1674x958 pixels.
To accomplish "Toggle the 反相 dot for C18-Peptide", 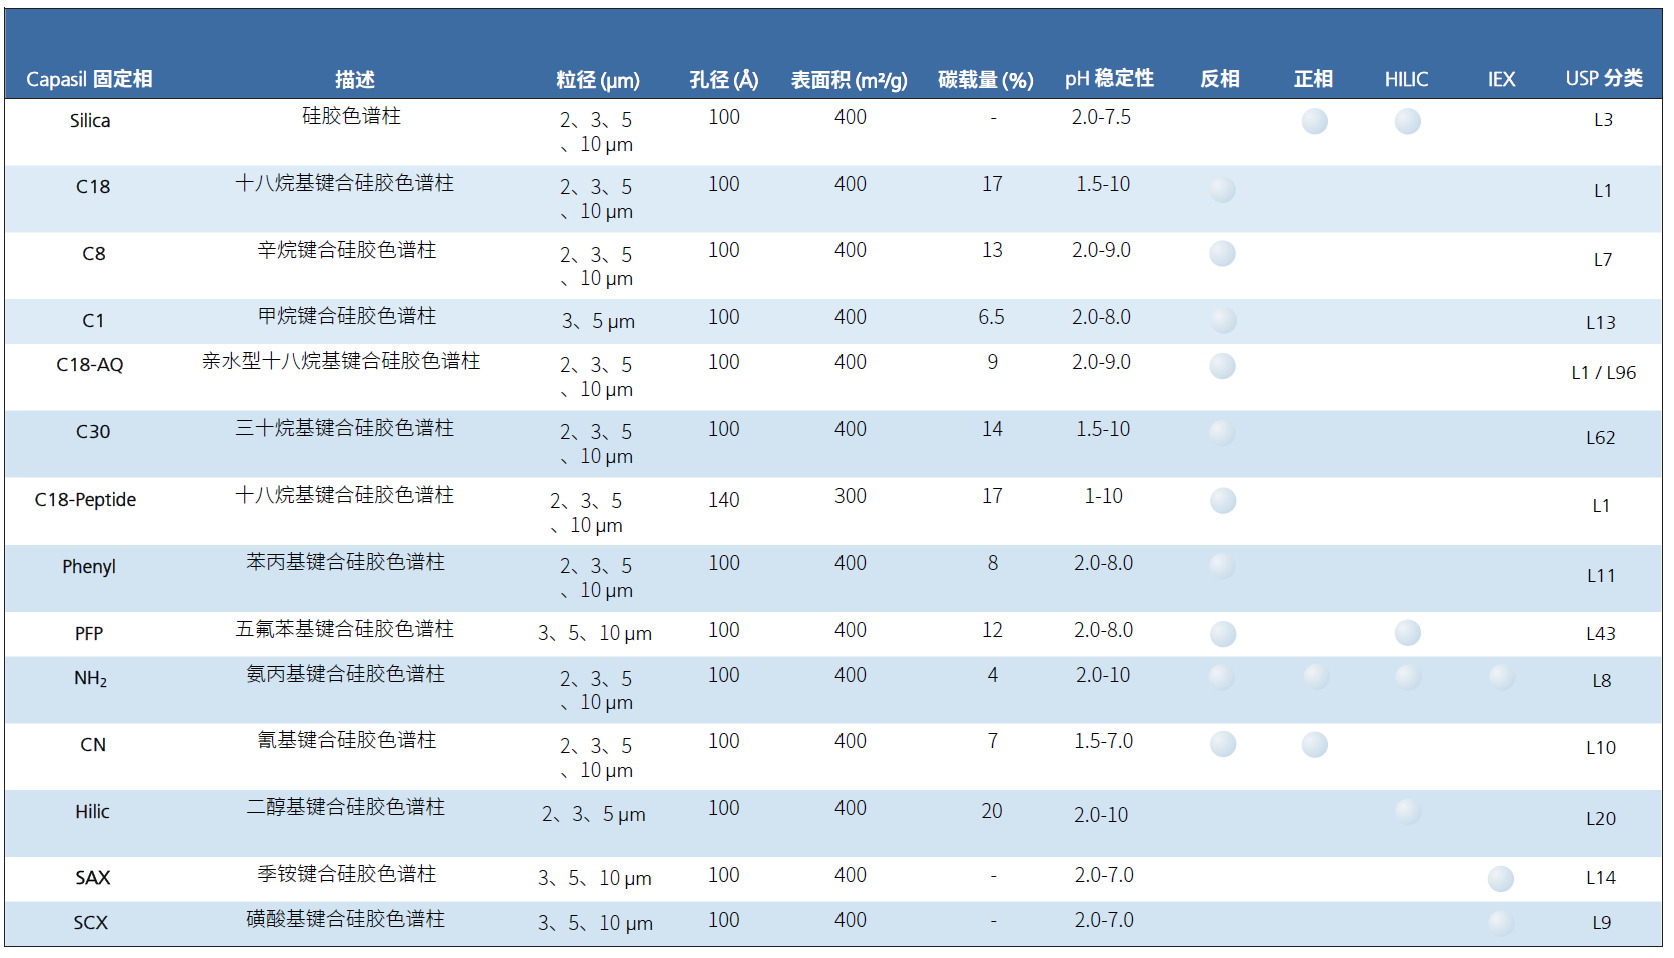I will pyautogui.click(x=1222, y=501).
